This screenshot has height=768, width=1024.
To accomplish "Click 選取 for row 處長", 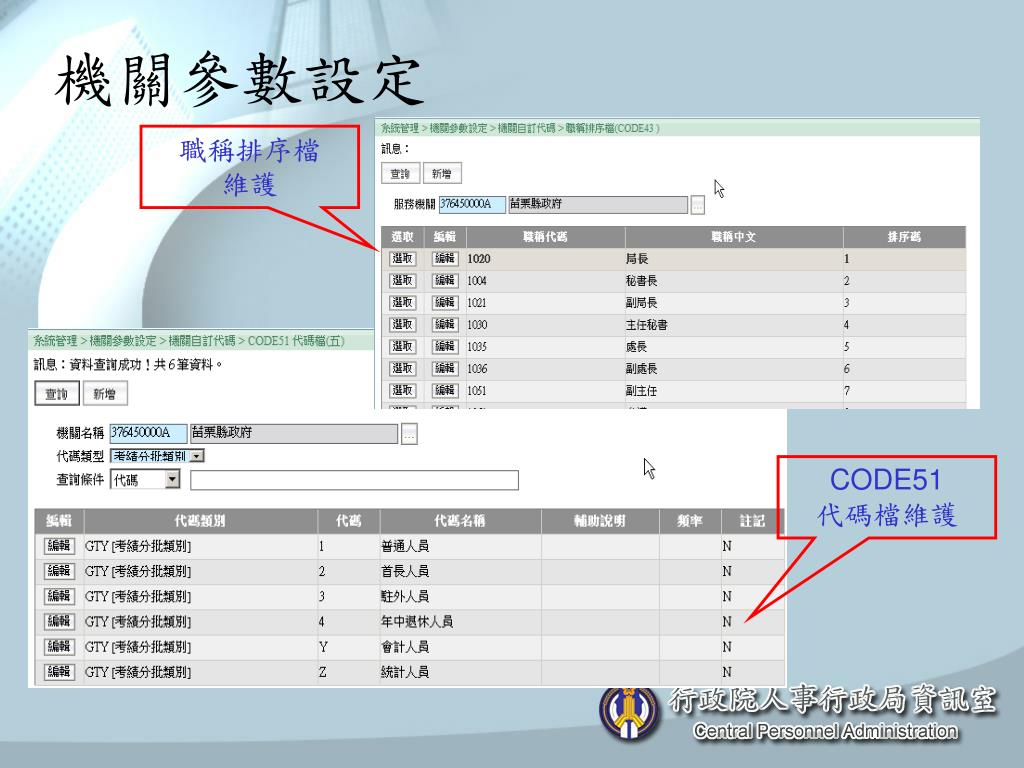I will click(402, 347).
